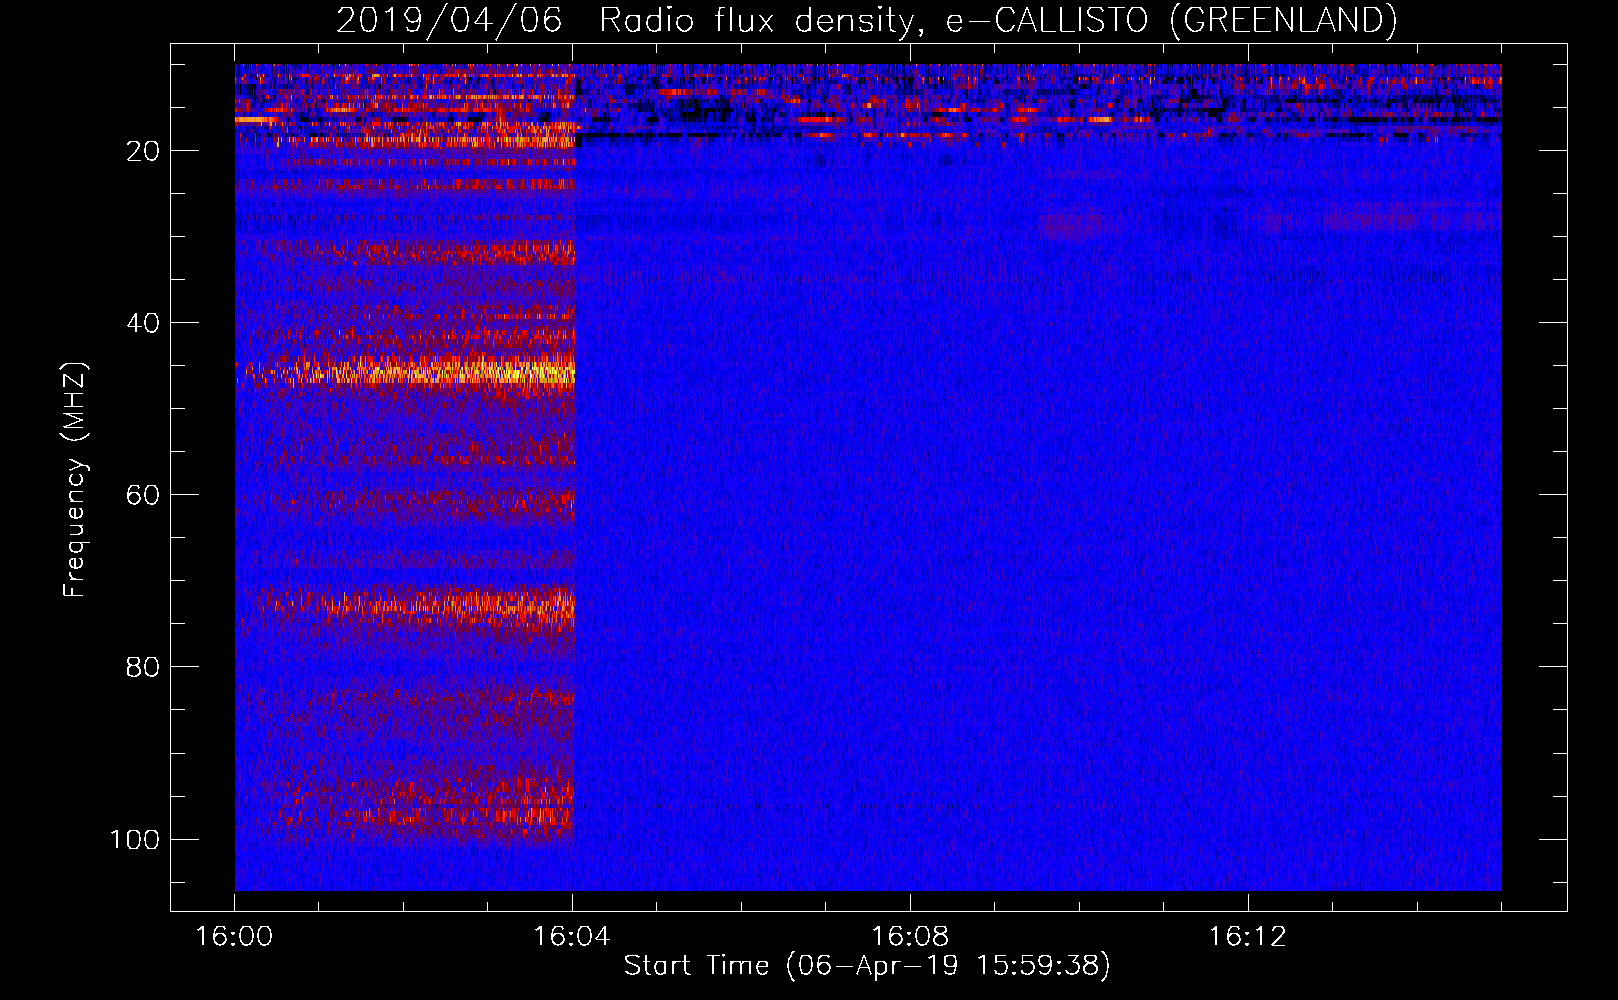
Task: Click the 60 MHz frequency tick label
Action: (143, 495)
